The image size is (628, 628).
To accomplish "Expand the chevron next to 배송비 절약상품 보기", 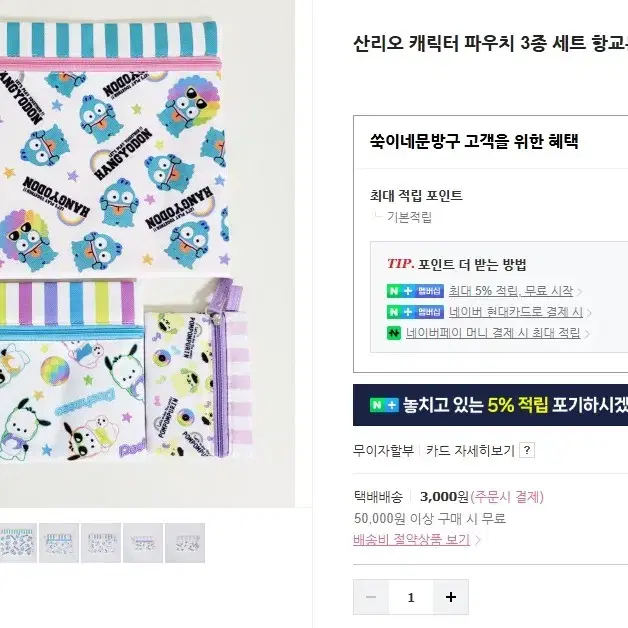I will 477,540.
